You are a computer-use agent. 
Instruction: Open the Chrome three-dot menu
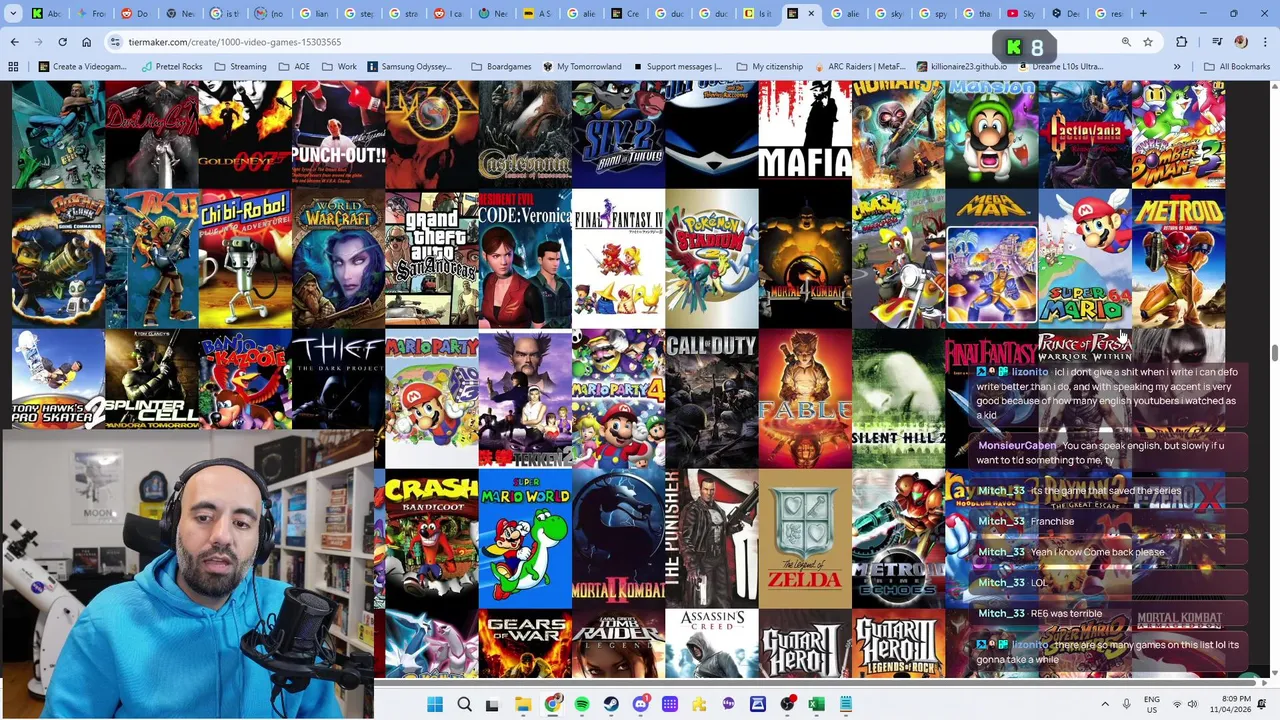pos(1264,42)
